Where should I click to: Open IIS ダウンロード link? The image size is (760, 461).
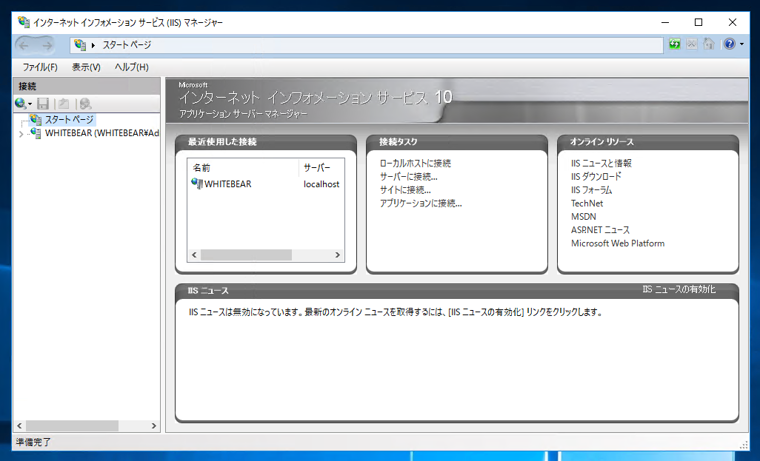coord(596,176)
